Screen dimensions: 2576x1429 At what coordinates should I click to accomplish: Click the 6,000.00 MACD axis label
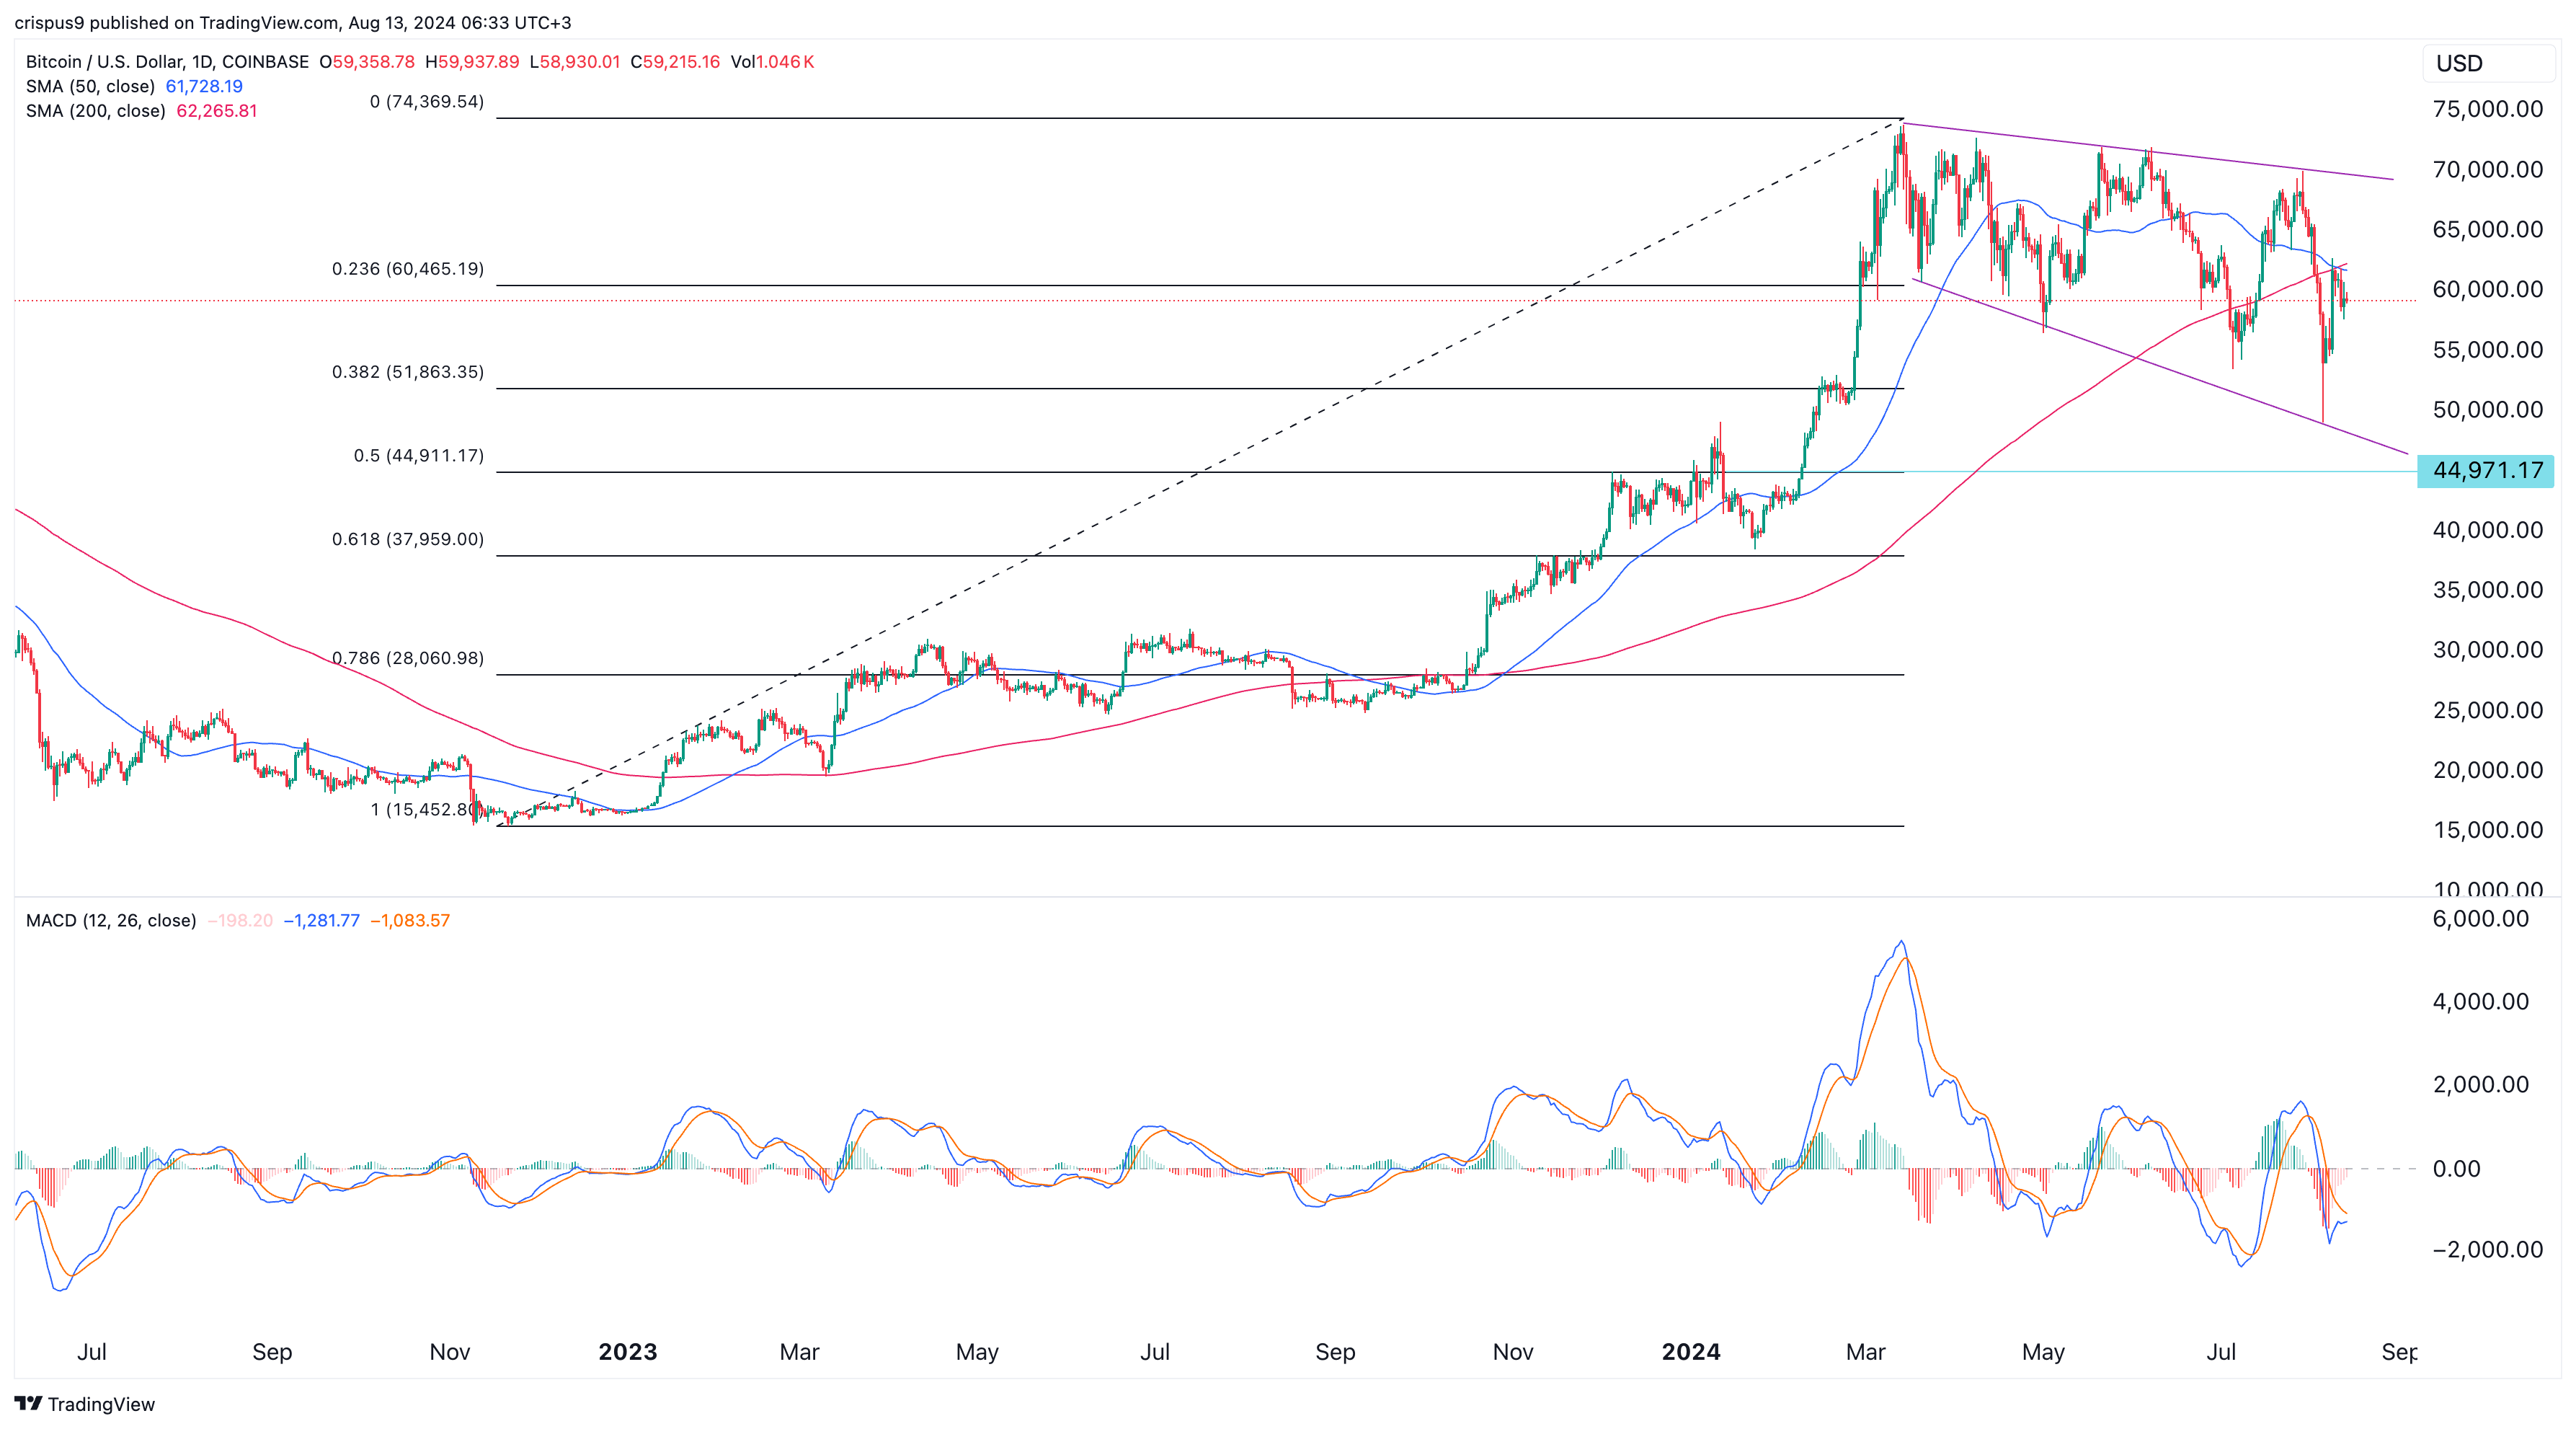click(2480, 918)
